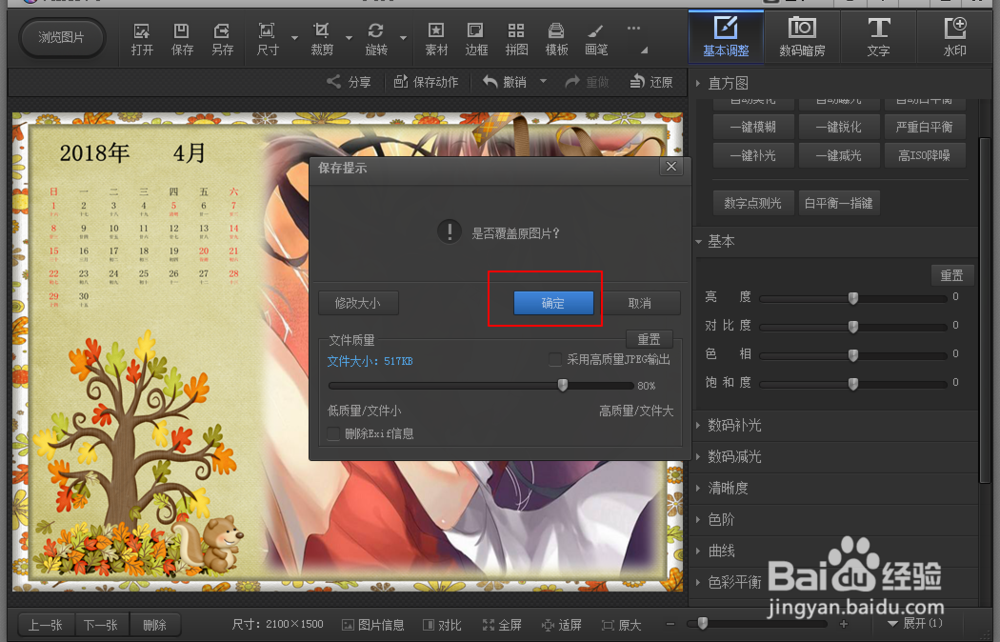Reset file quality with 重置 in dialog
The image size is (1000, 642).
click(649, 339)
